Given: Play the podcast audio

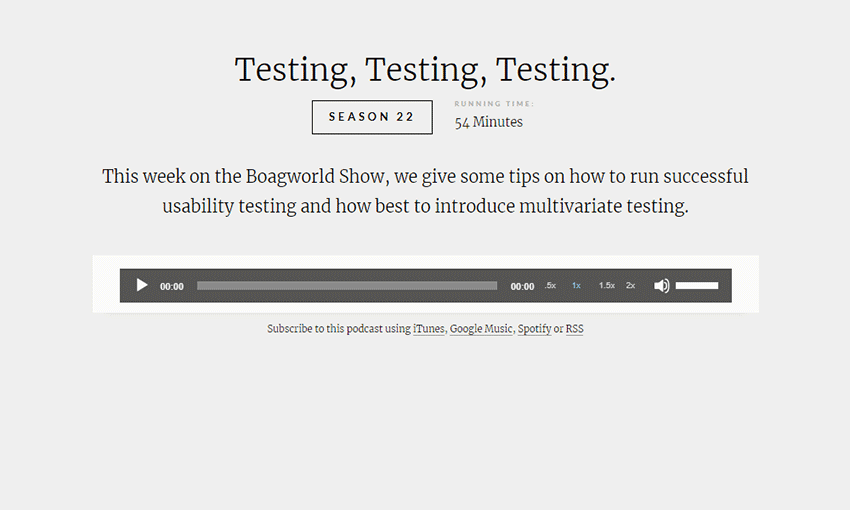Looking at the screenshot, I should click(x=141, y=285).
